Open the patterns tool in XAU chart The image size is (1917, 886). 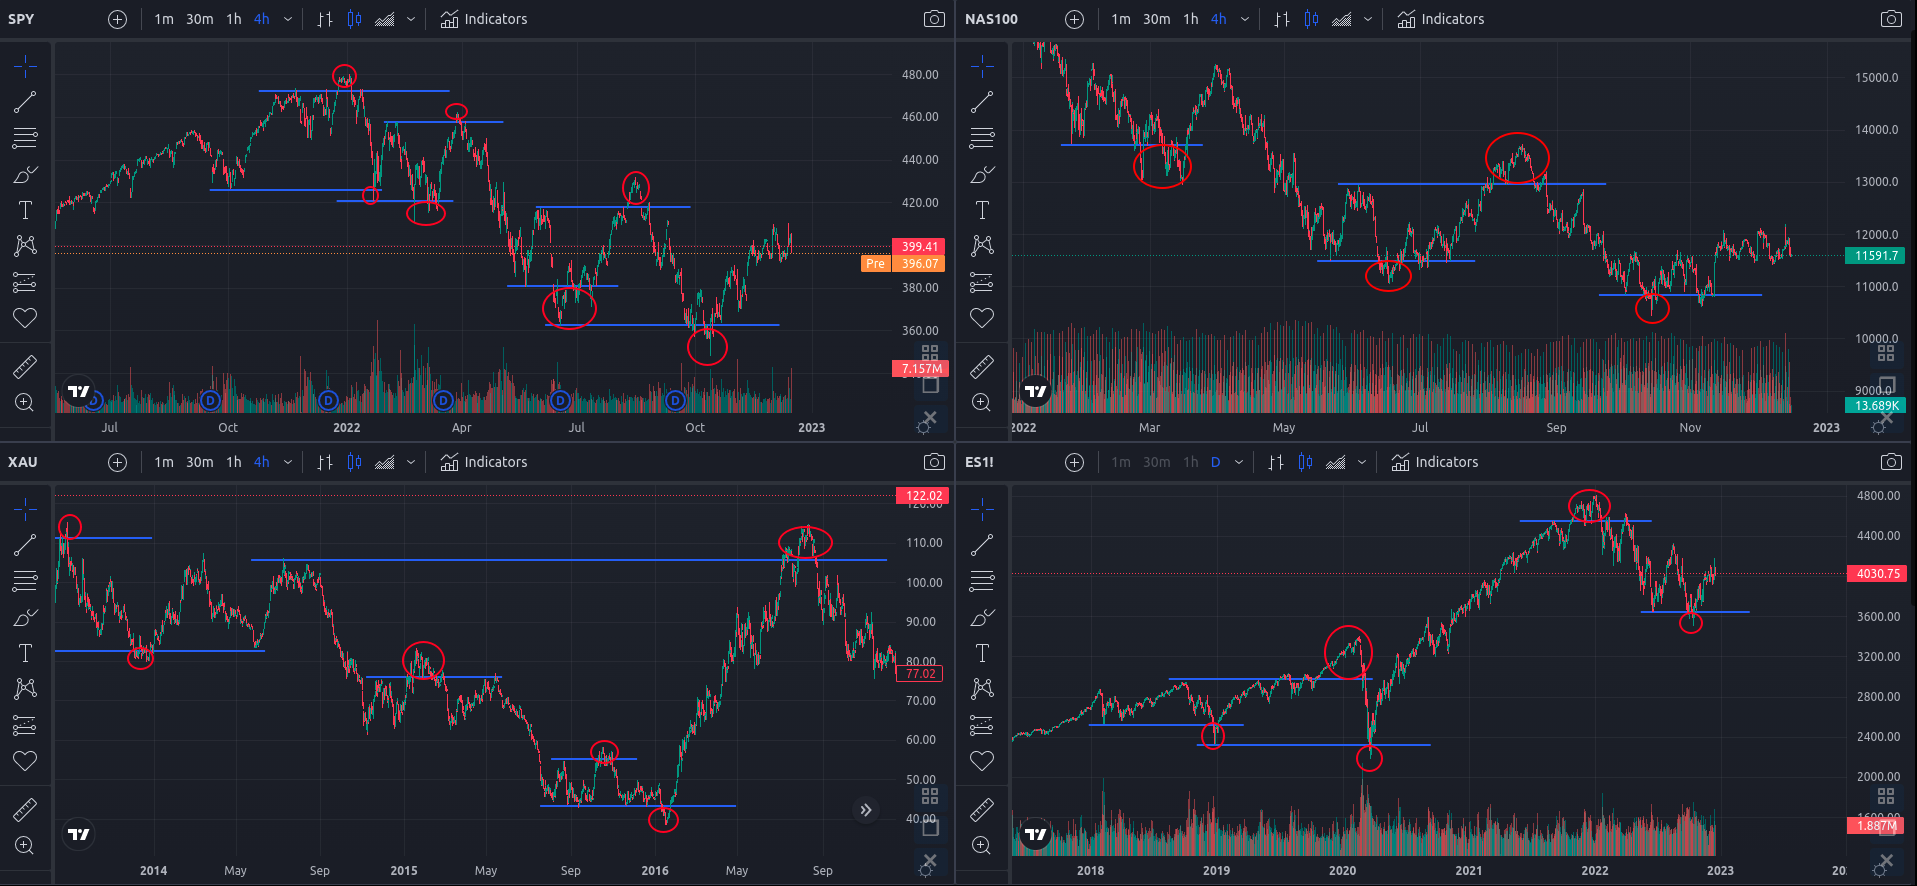point(25,689)
